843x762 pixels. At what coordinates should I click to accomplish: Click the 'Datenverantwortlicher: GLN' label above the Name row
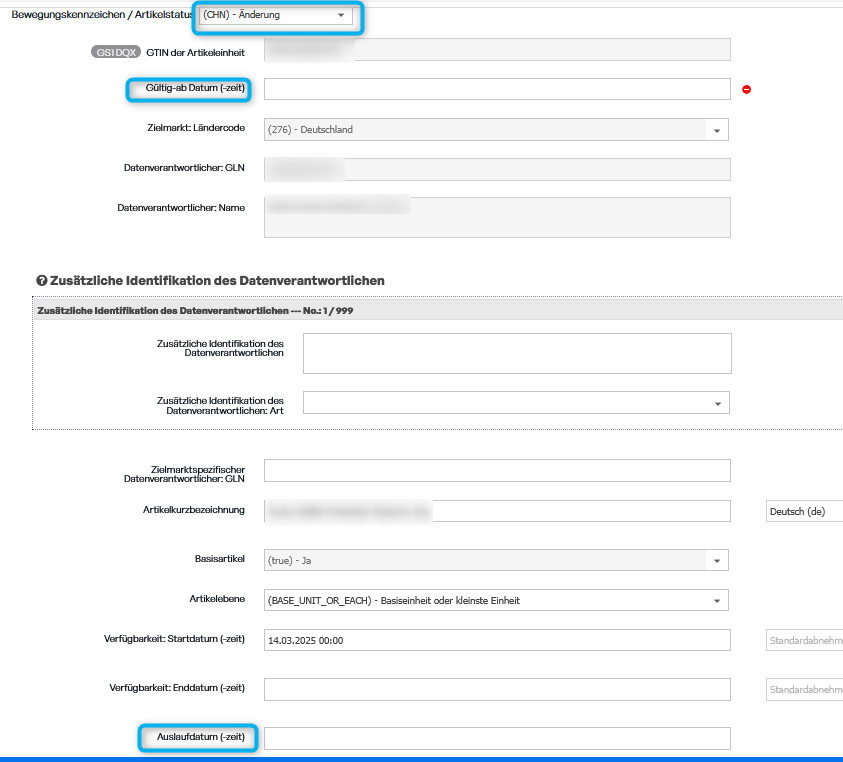tap(184, 168)
